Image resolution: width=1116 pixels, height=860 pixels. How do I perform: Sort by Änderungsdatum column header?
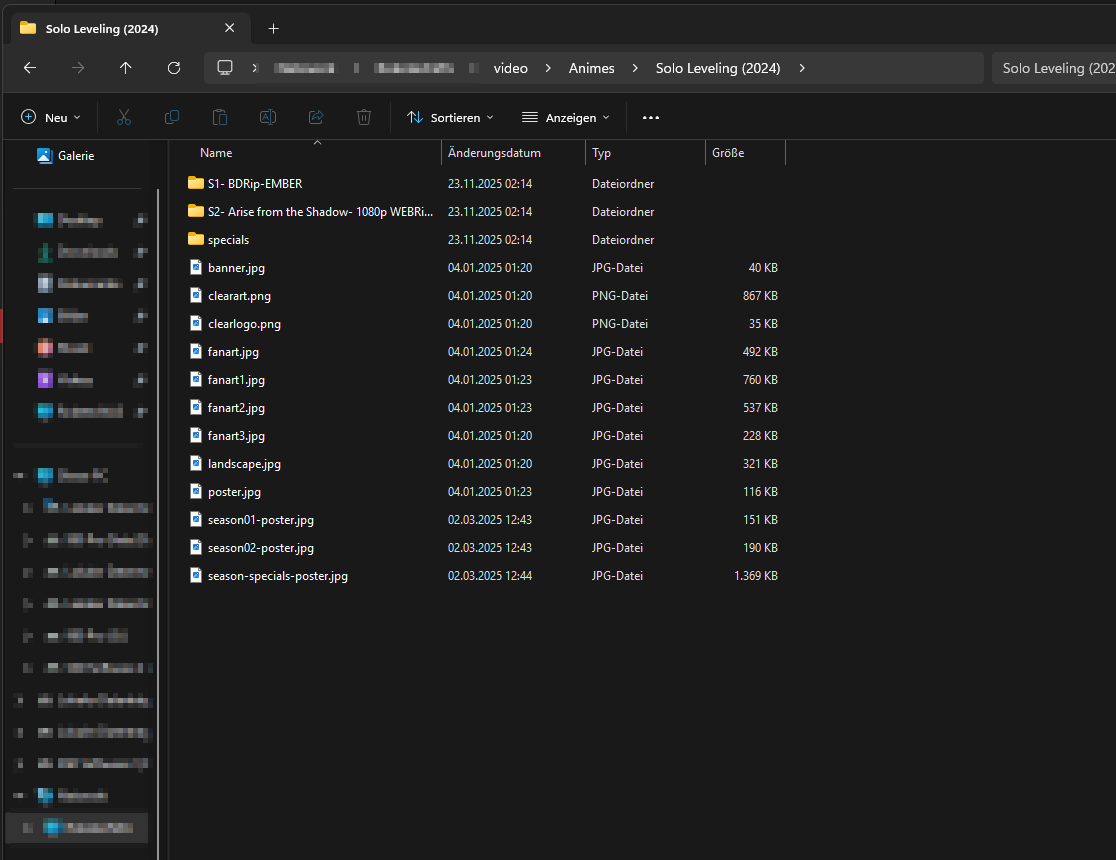(494, 153)
